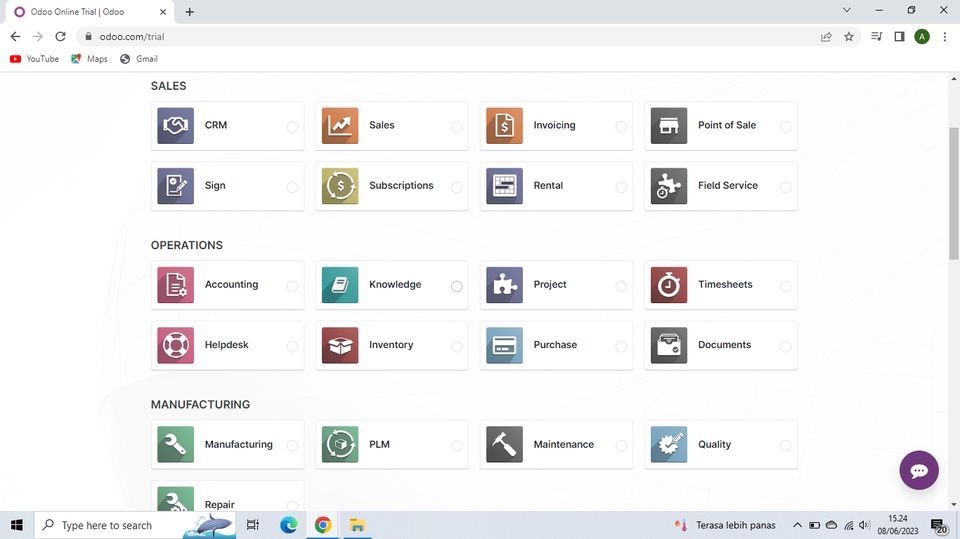The width and height of the screenshot is (960, 539).
Task: Click the Quality gear icon
Action: (x=669, y=444)
